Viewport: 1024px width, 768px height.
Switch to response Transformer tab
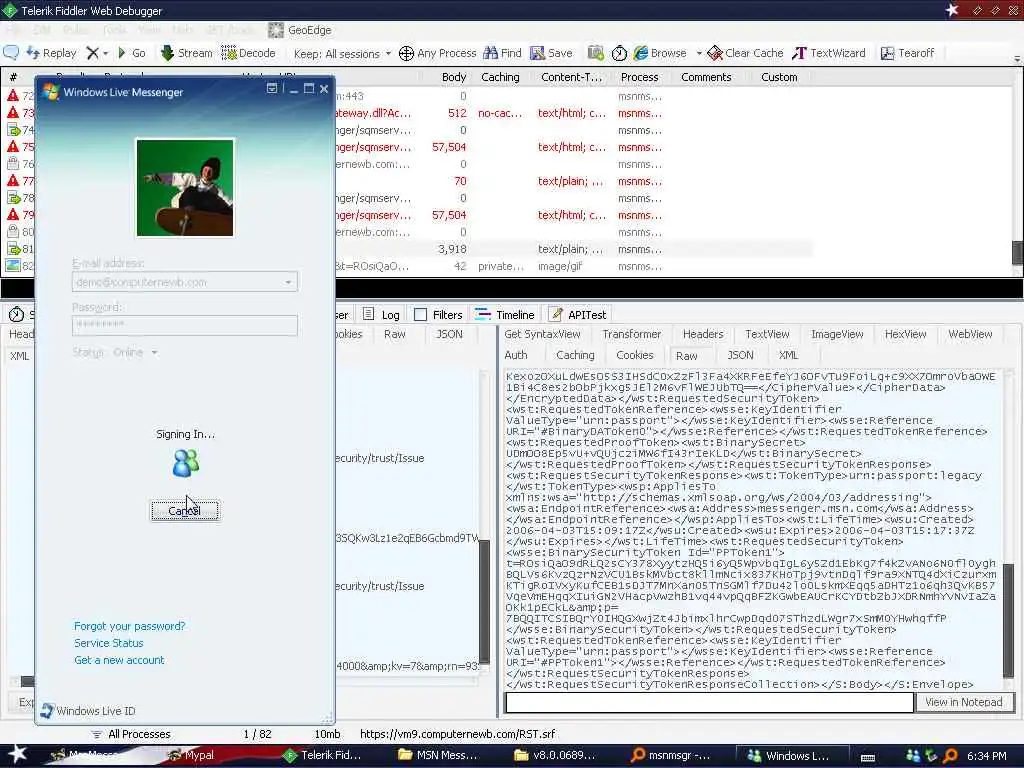pyautogui.click(x=632, y=334)
